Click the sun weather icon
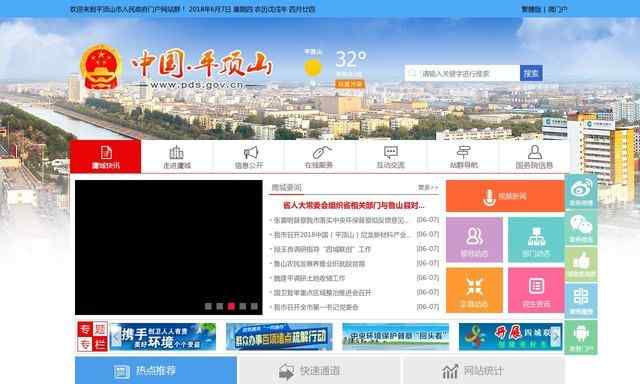The width and height of the screenshot is (640, 384). 313,68
